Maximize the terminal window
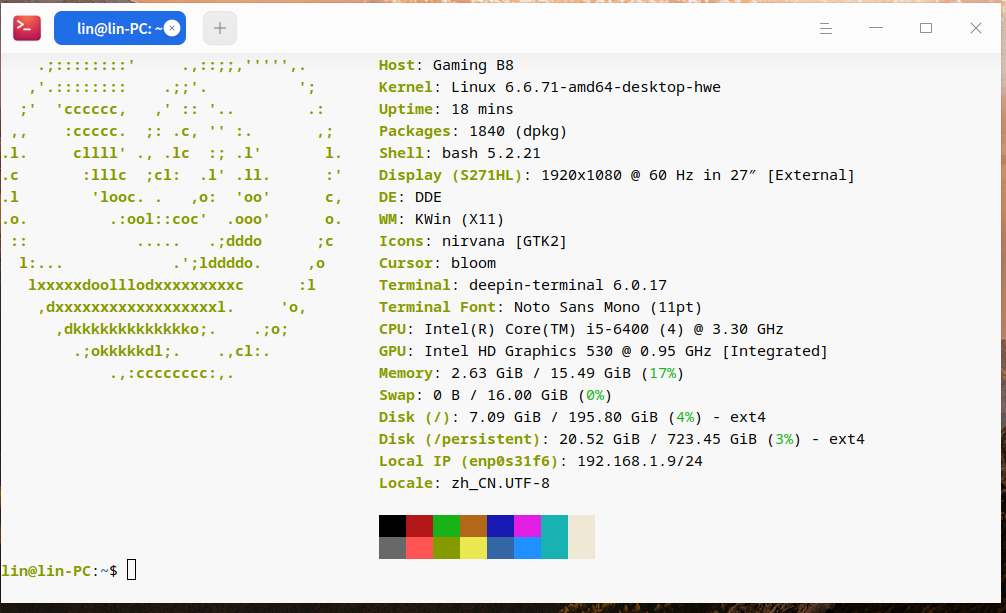The image size is (1006, 613). (926, 28)
